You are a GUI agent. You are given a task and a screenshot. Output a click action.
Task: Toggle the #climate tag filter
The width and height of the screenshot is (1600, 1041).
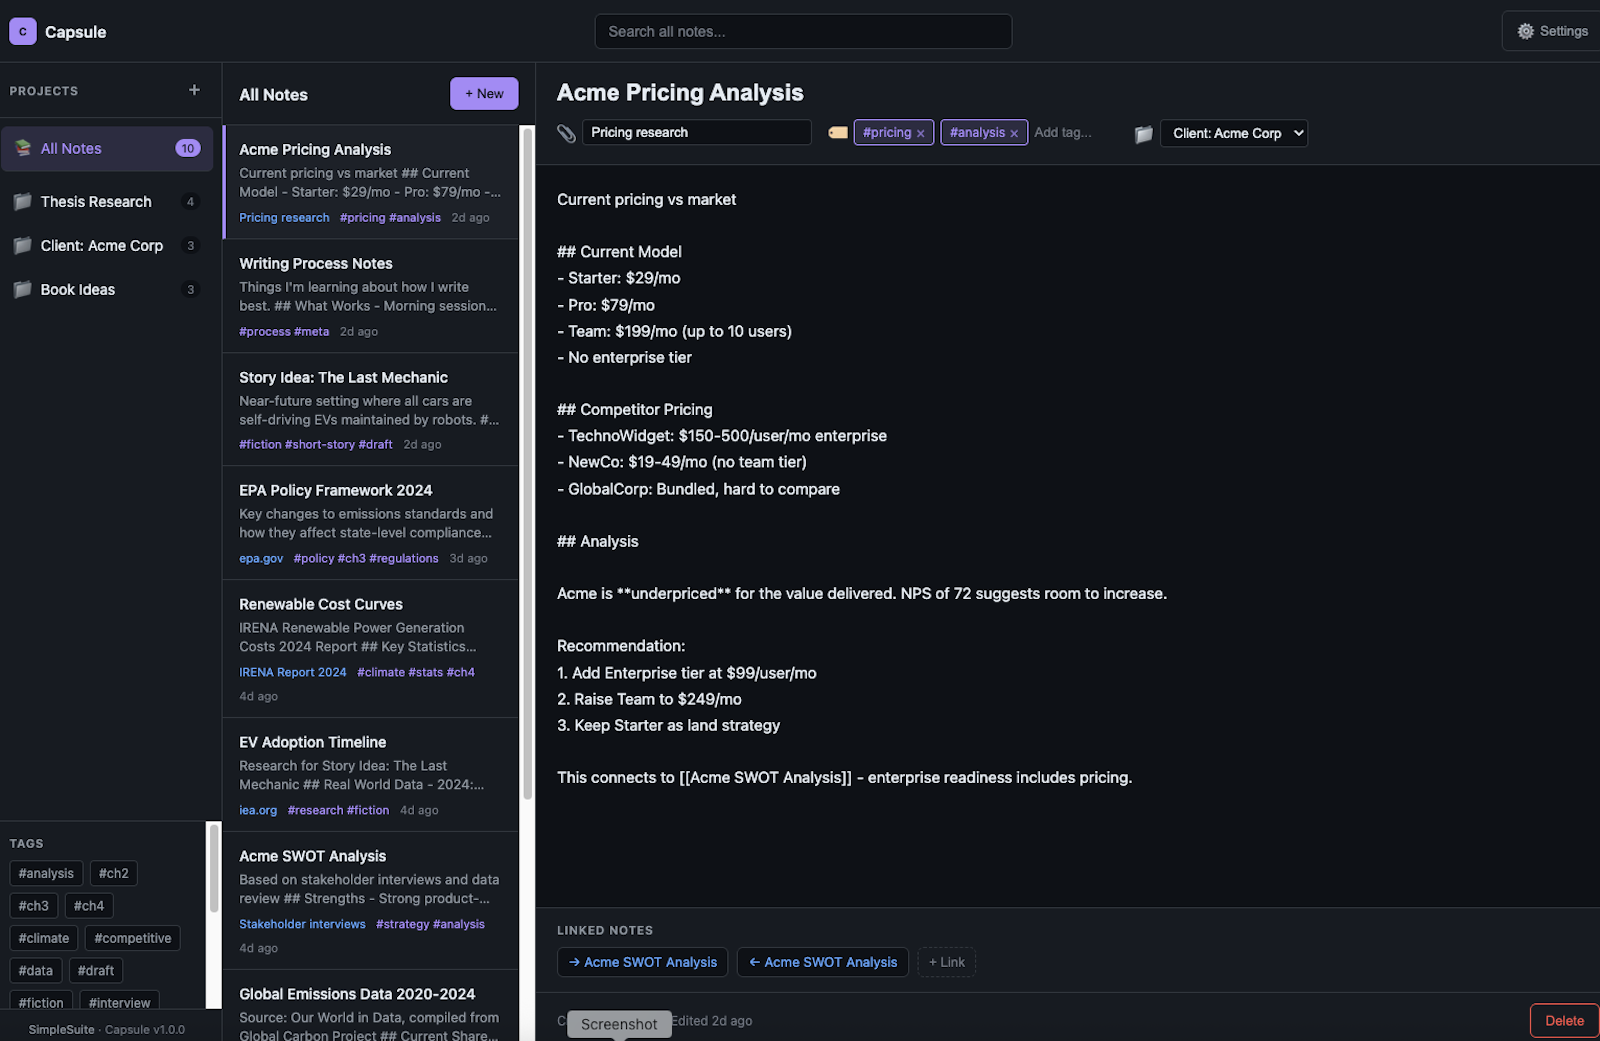(x=43, y=937)
